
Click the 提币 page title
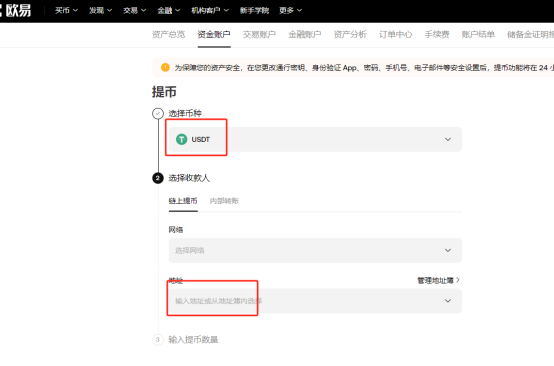(164, 92)
